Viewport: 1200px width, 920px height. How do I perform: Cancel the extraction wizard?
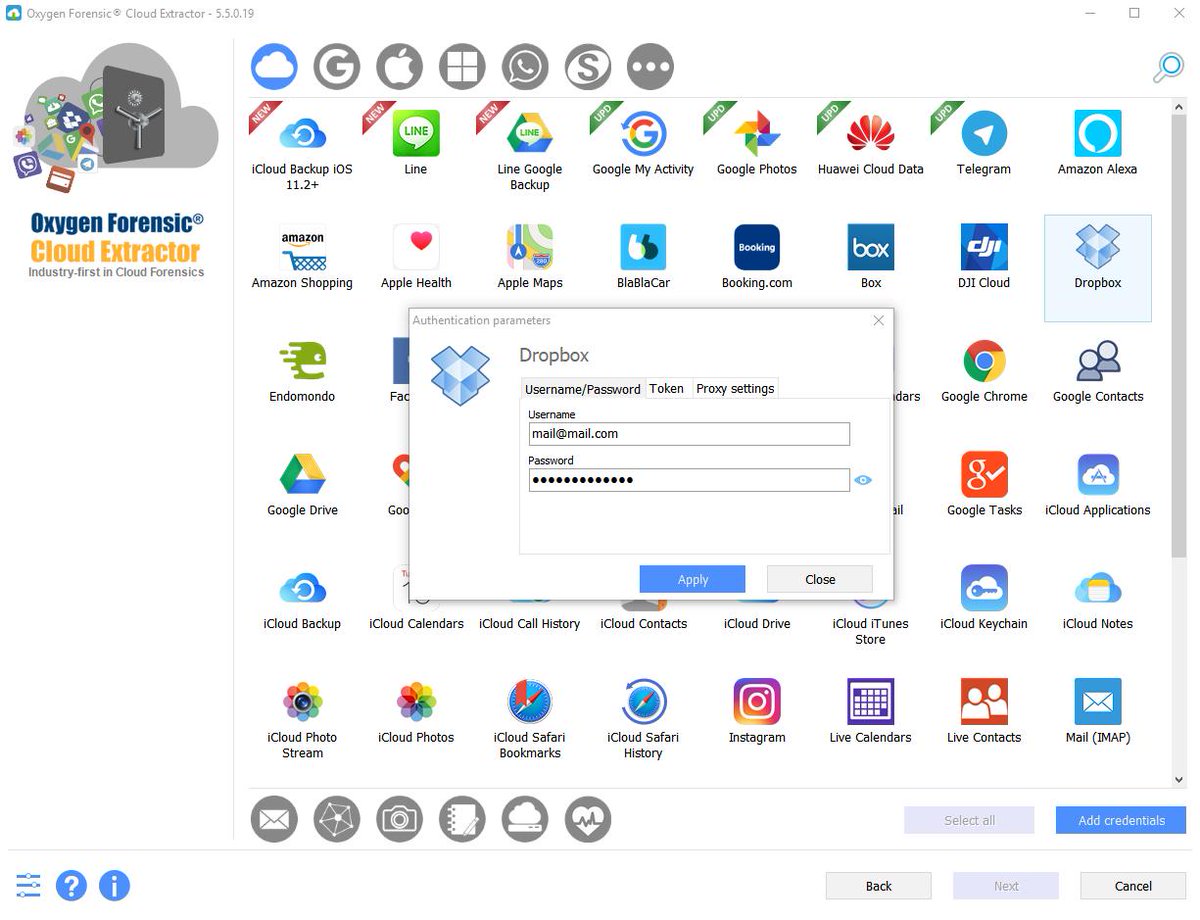pos(1133,886)
